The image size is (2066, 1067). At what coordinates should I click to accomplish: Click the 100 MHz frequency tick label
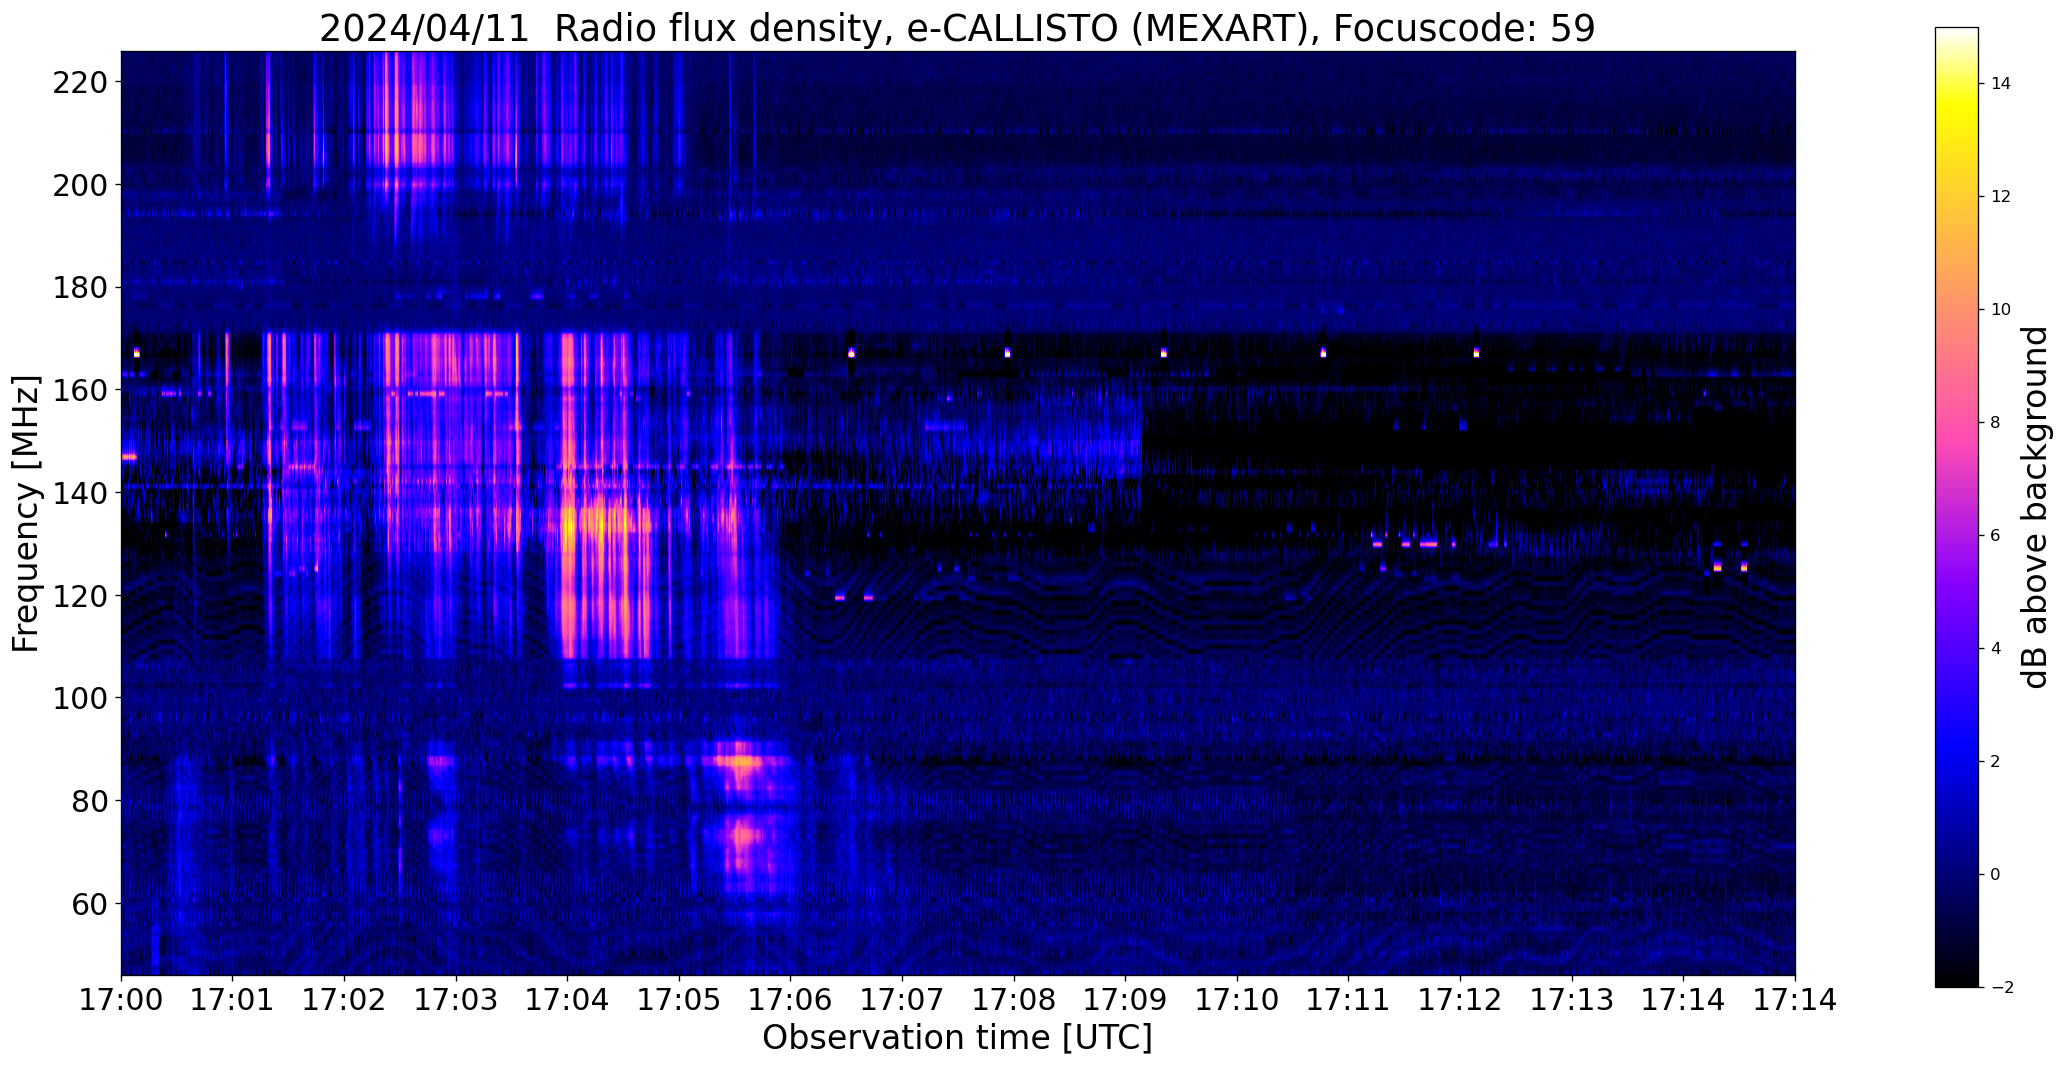click(80, 698)
